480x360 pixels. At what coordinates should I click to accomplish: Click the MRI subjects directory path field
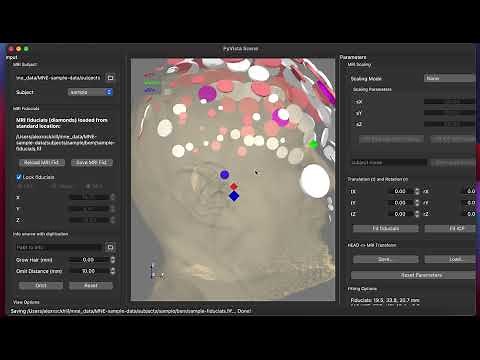(58, 78)
